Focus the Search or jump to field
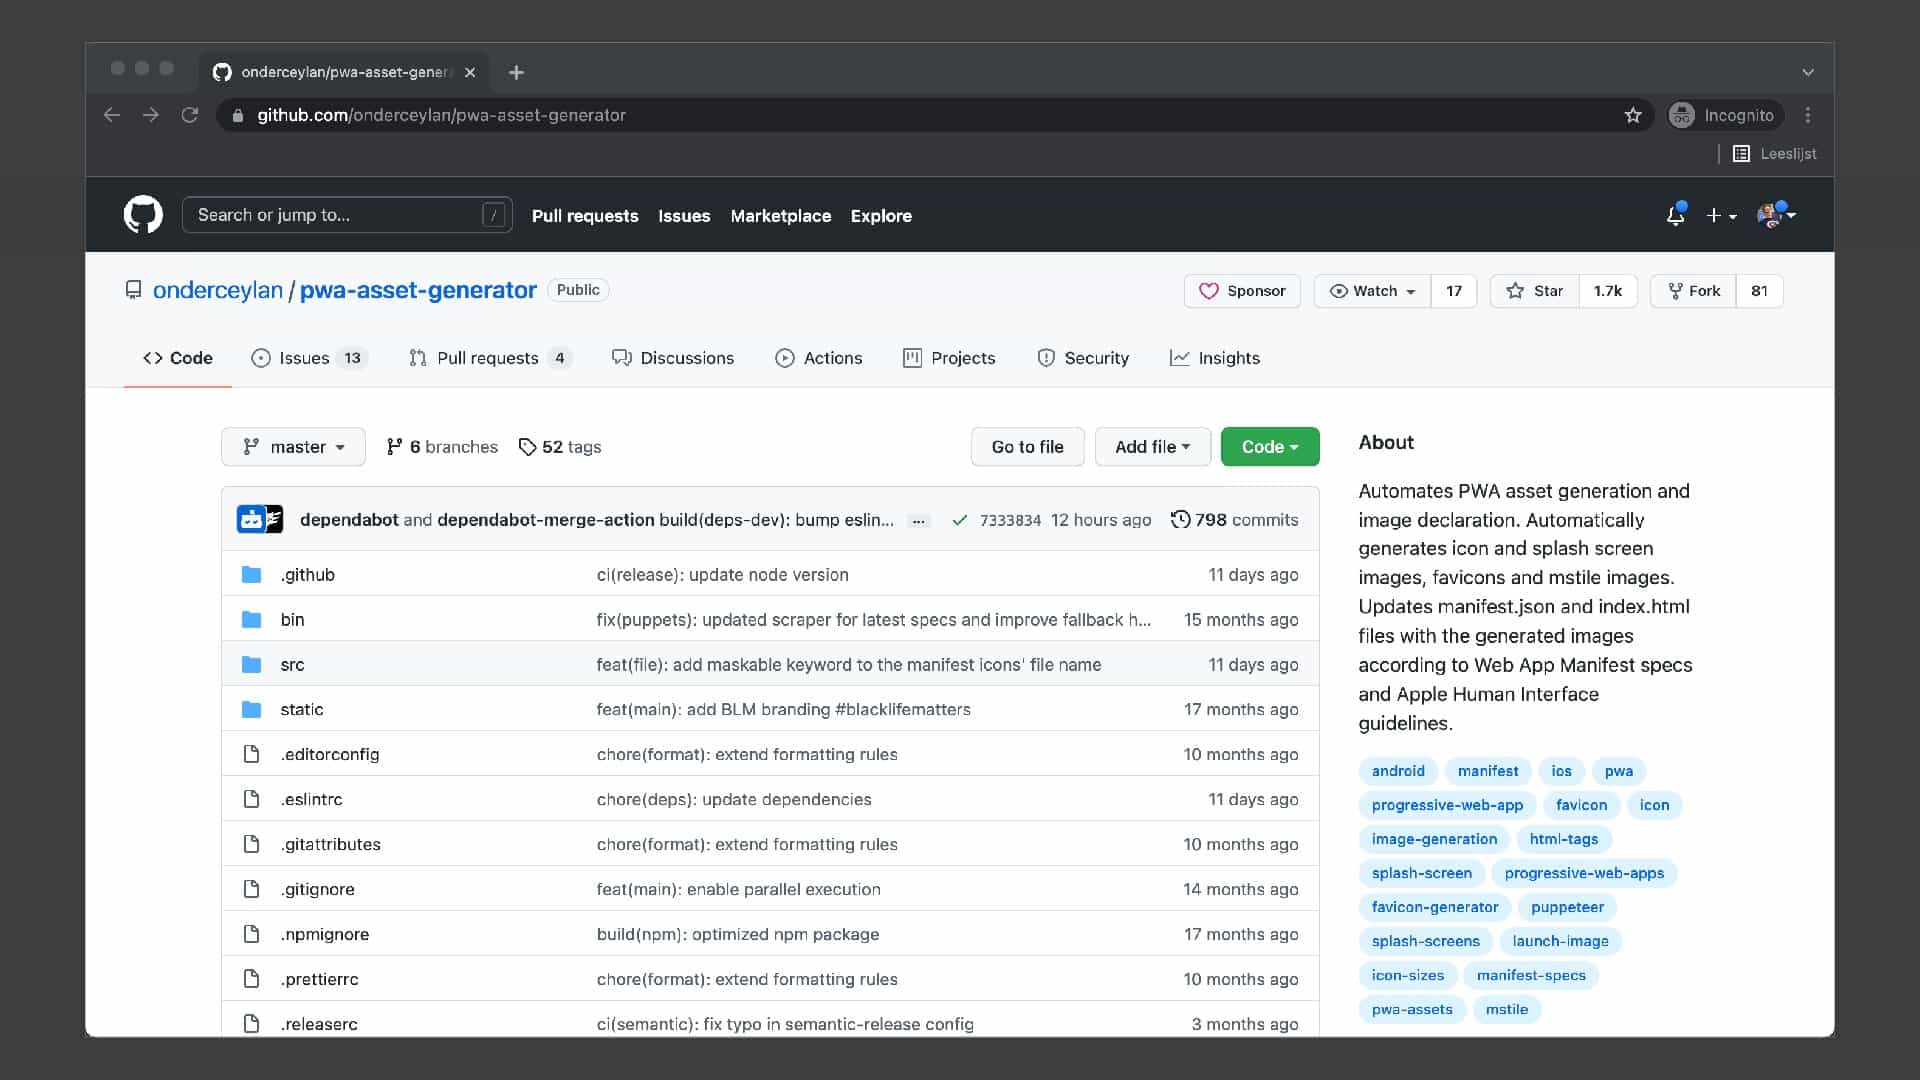 coord(338,215)
